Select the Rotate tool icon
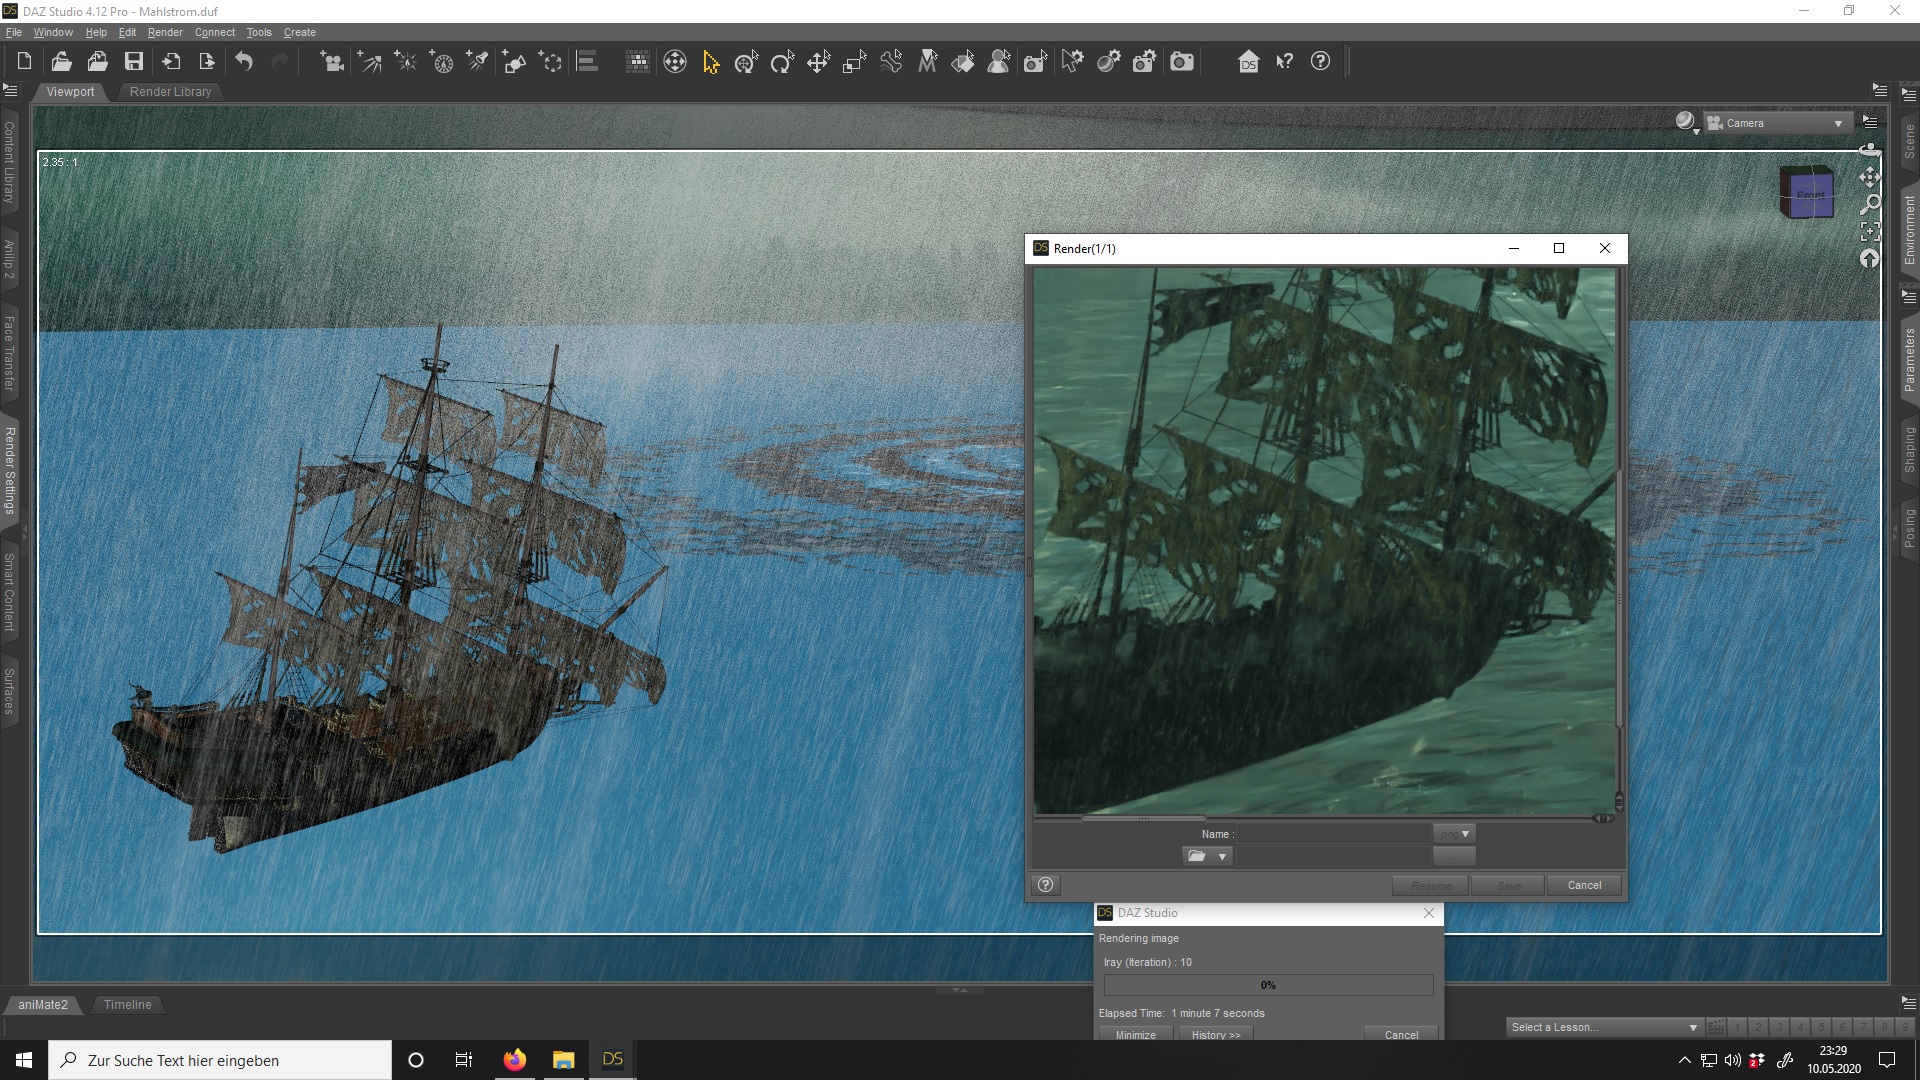The width and height of the screenshot is (1920, 1080). pos(782,62)
